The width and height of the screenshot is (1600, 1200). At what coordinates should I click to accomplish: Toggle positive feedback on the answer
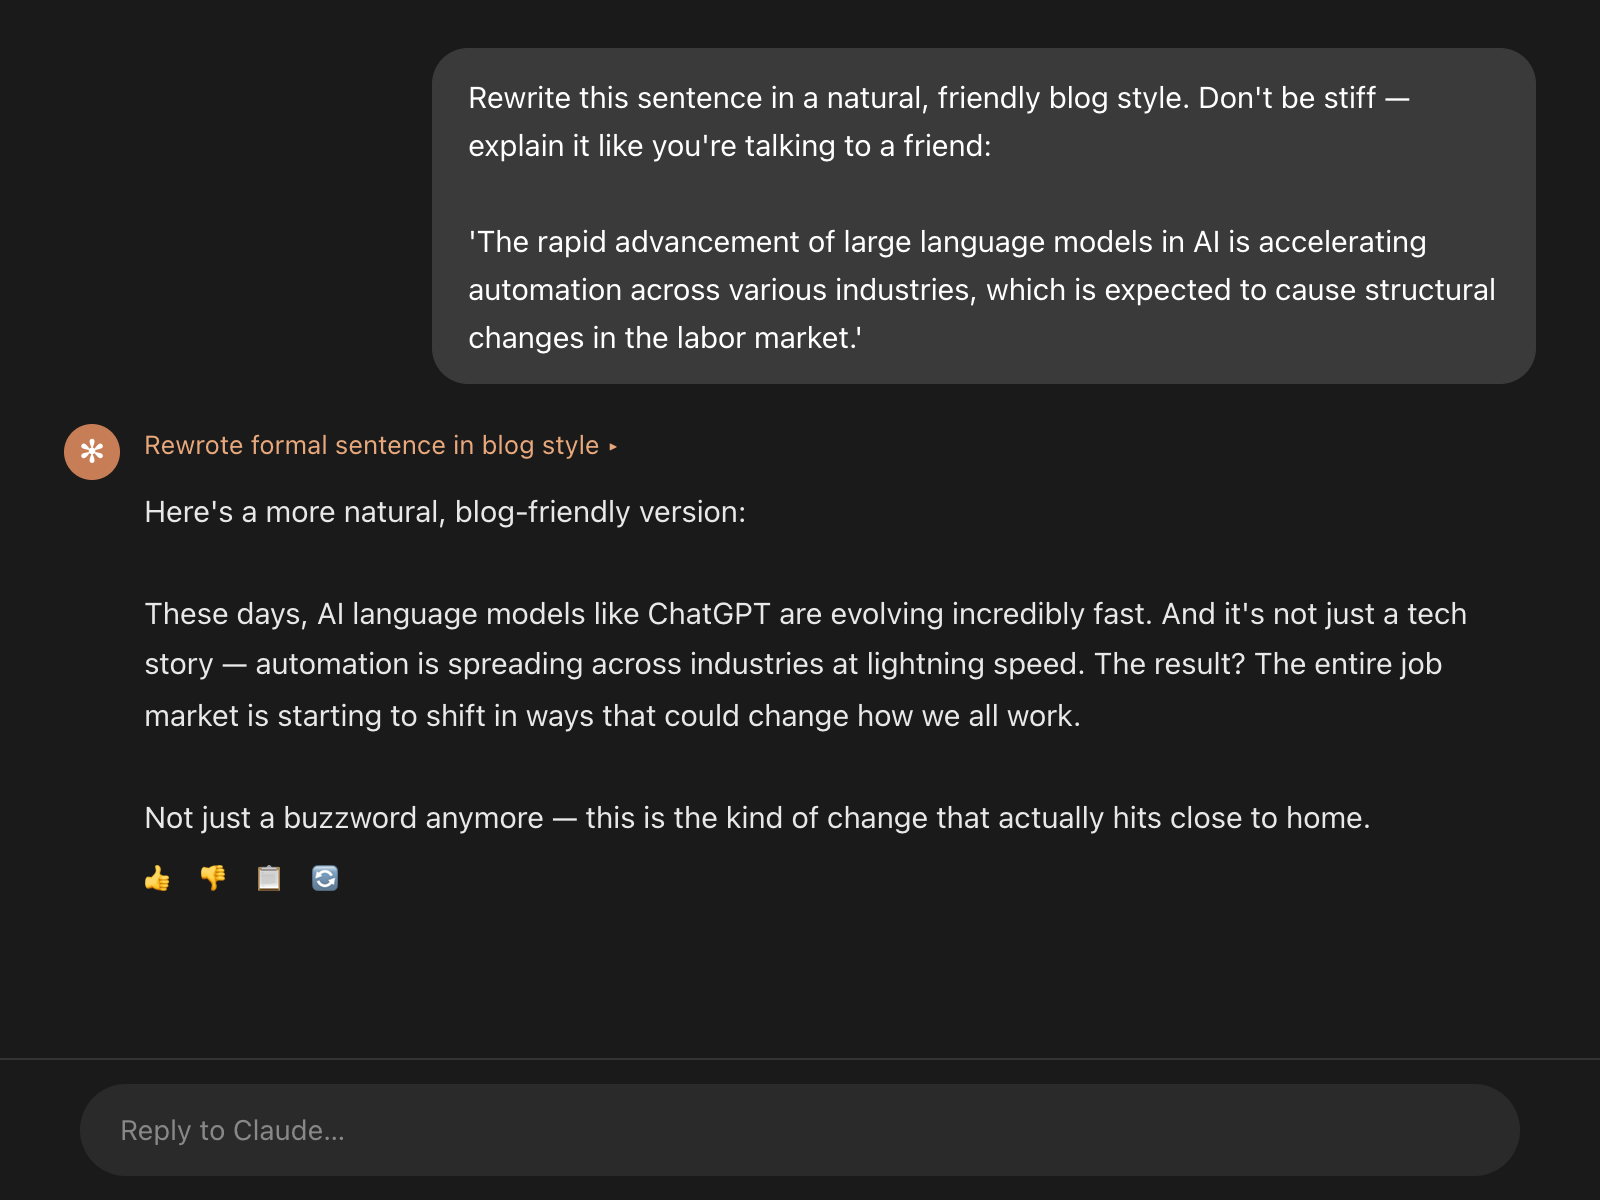click(x=156, y=877)
